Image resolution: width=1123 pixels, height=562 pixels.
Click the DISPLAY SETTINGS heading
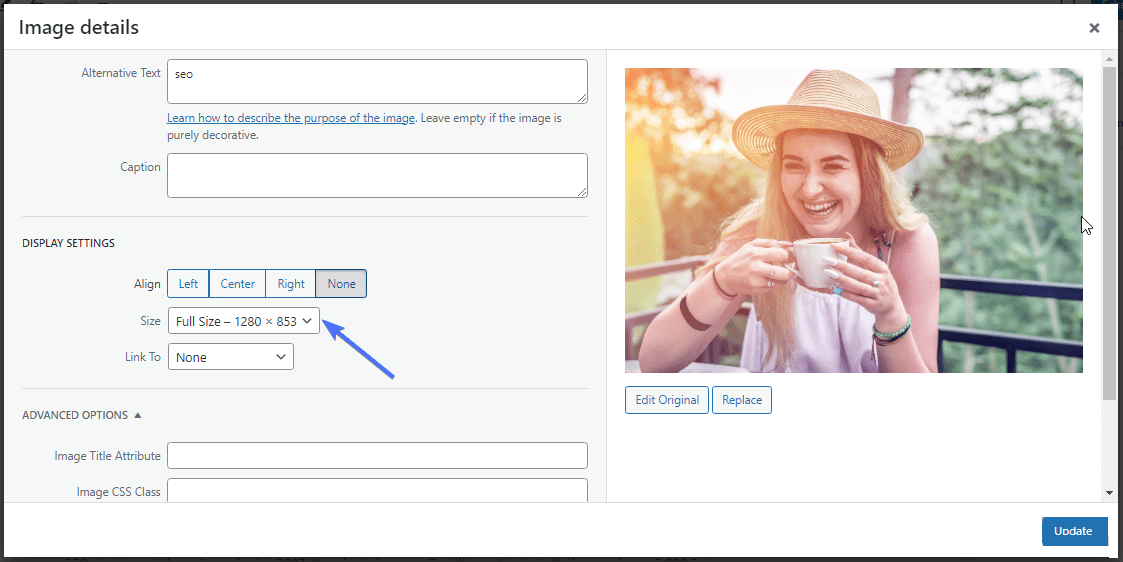[68, 243]
